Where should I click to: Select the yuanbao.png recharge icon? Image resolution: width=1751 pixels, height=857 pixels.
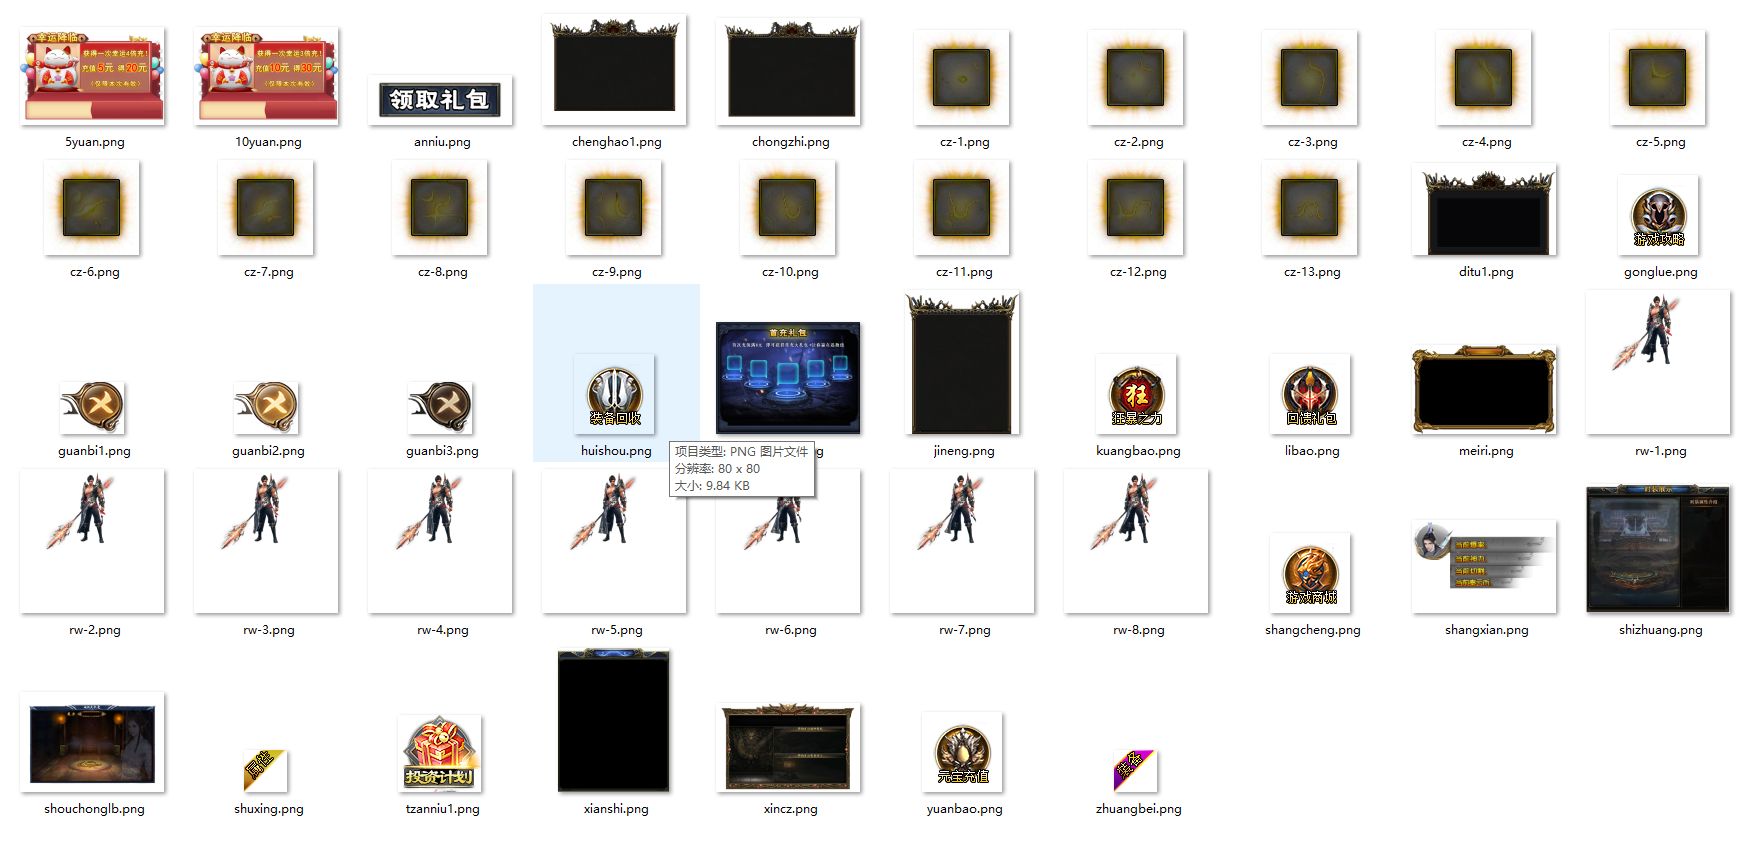(x=963, y=753)
